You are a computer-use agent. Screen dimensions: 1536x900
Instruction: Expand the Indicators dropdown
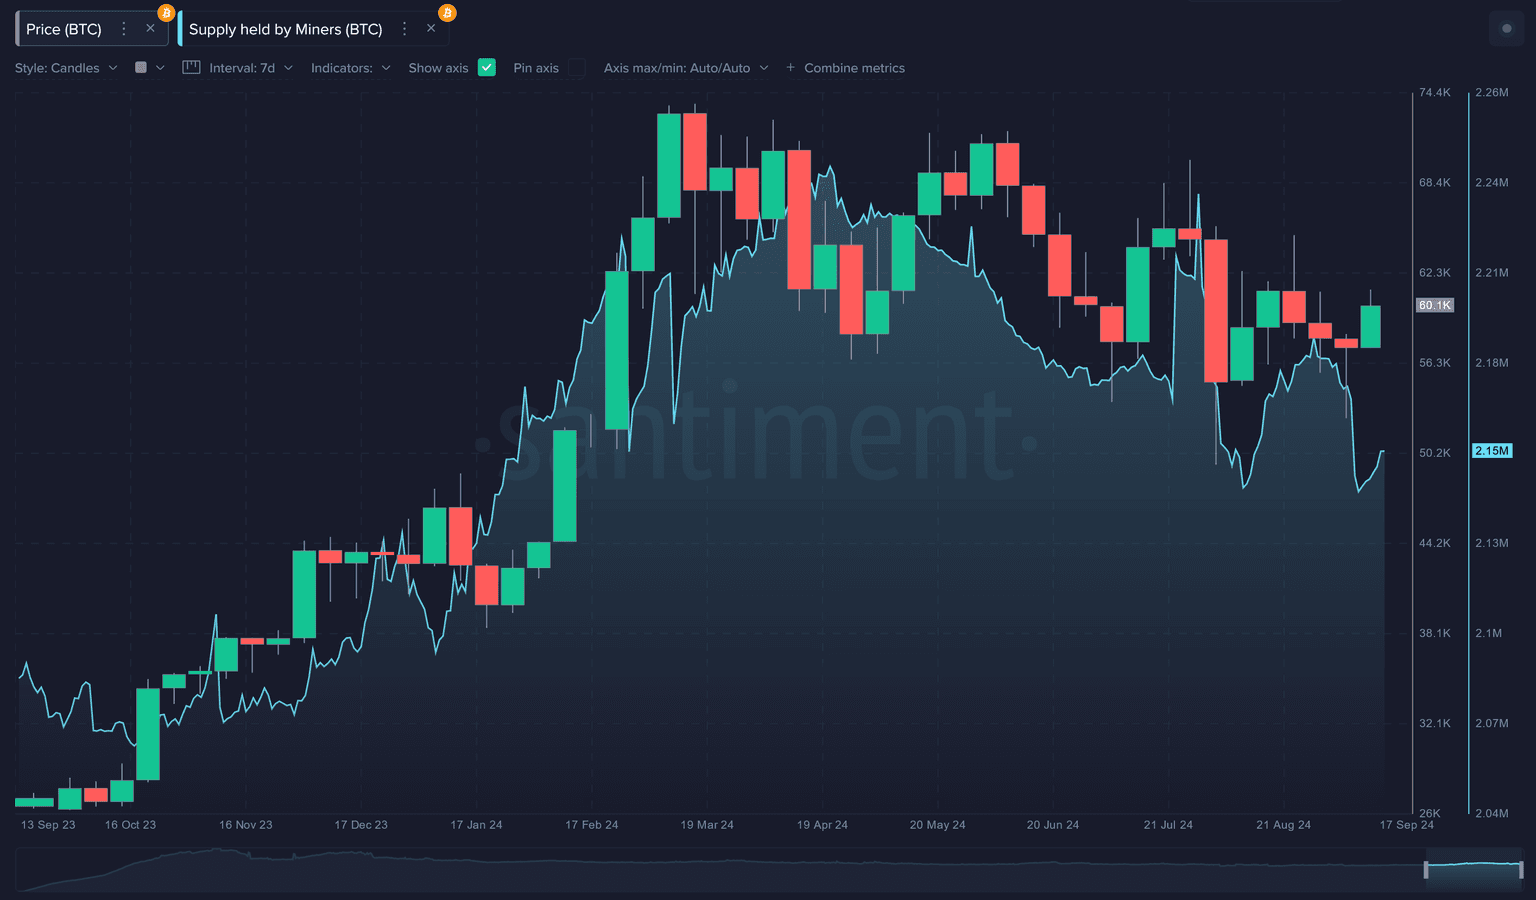point(350,68)
